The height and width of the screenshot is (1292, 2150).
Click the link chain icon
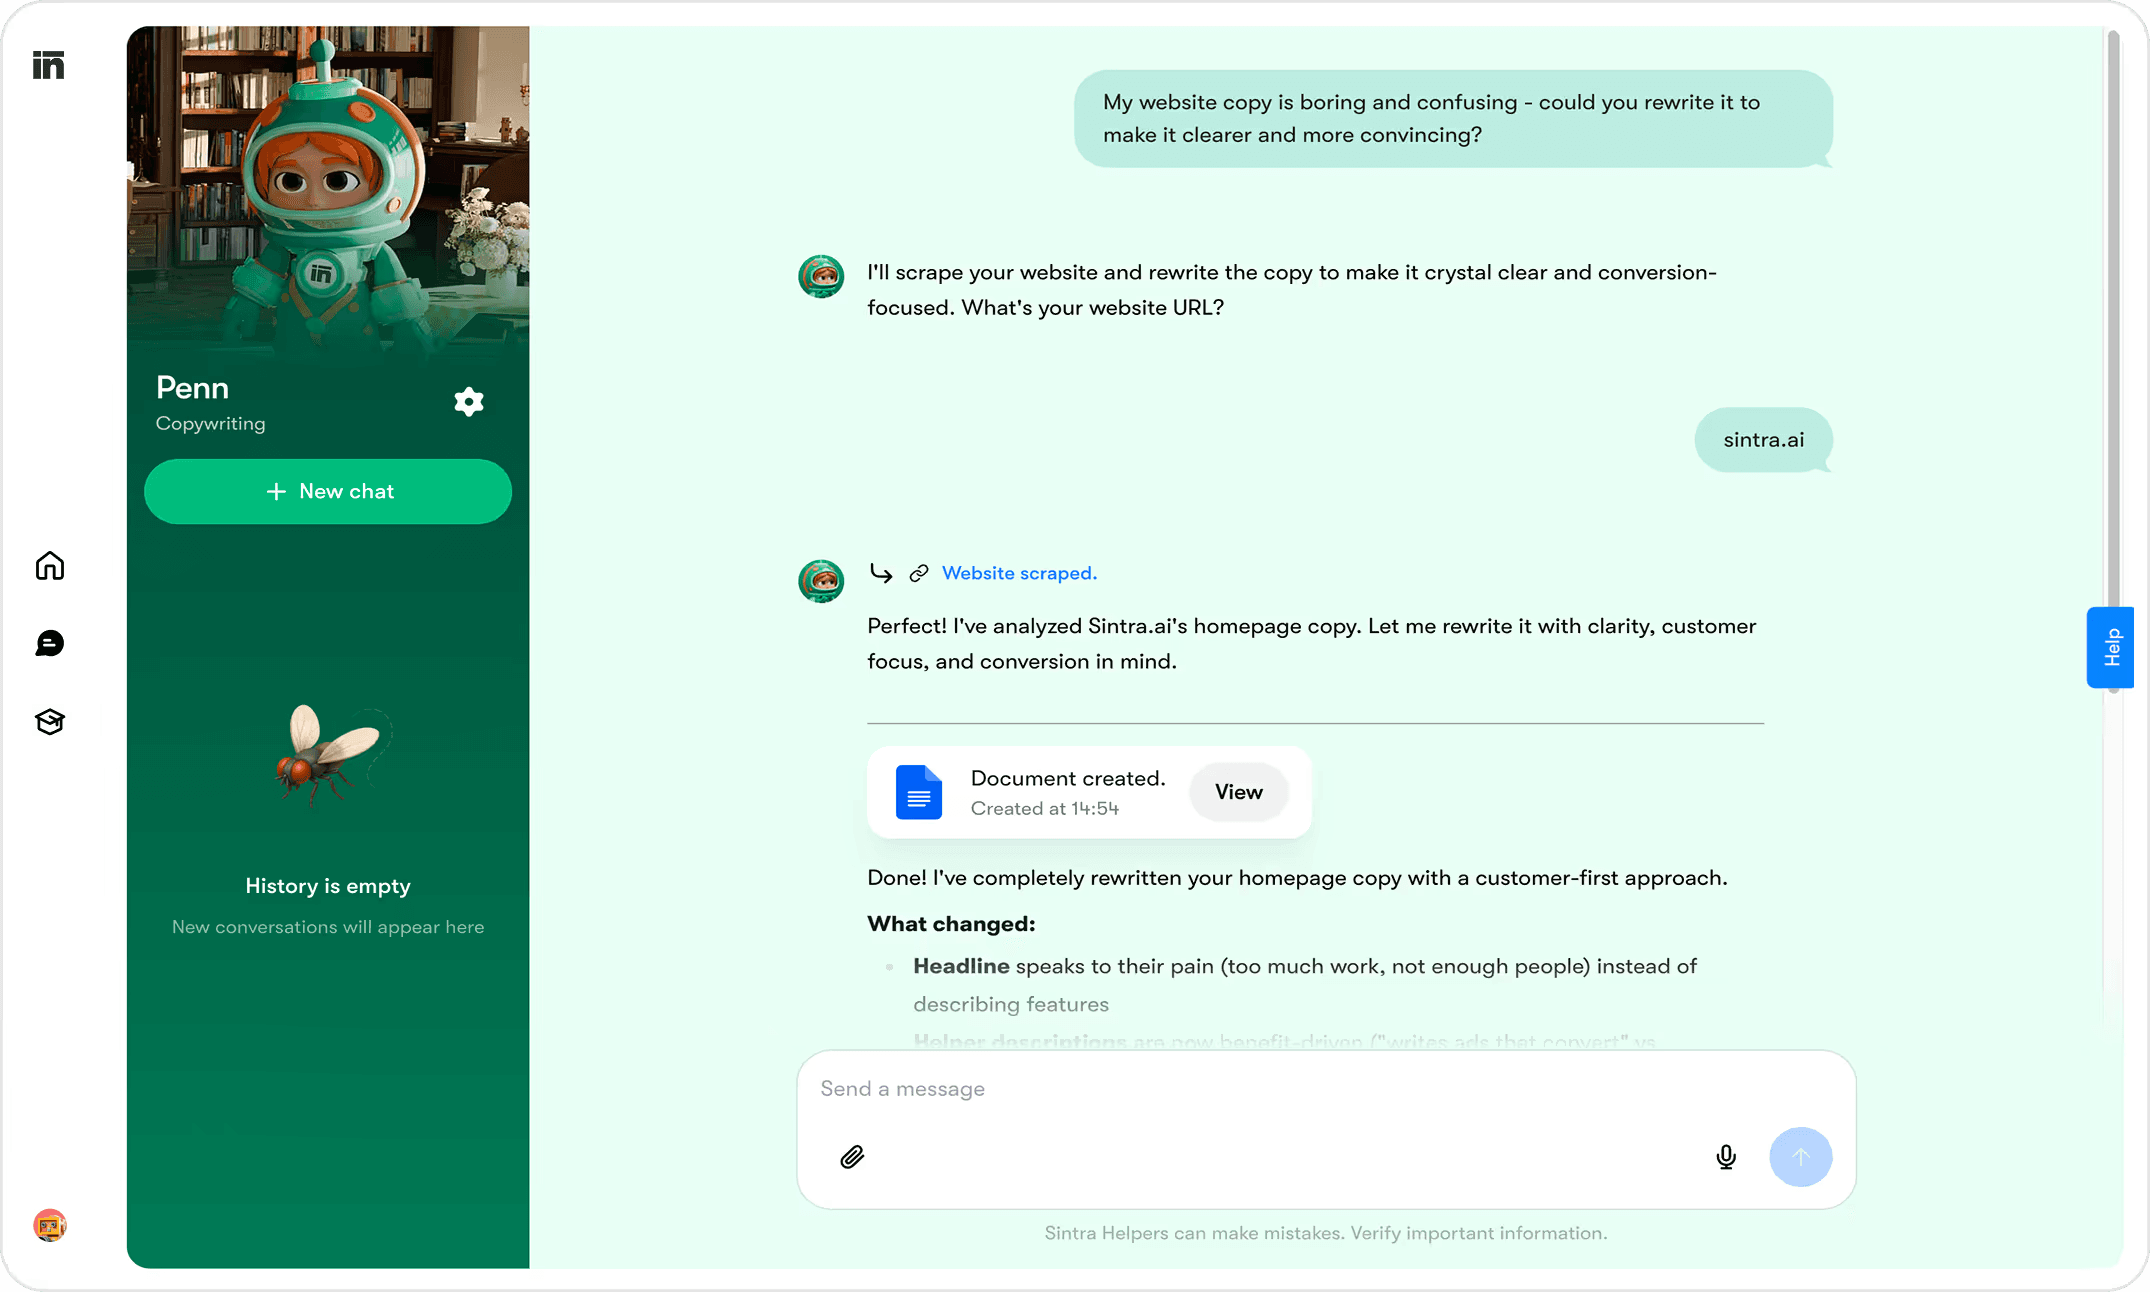[918, 573]
